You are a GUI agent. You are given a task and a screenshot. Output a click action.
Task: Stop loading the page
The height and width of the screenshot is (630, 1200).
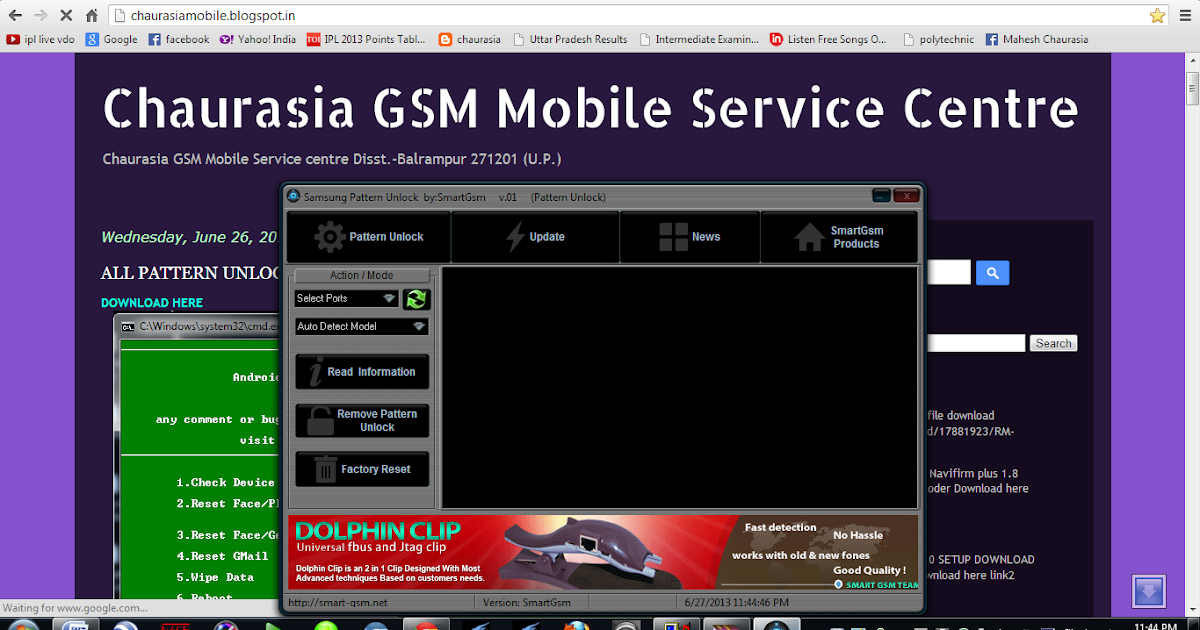pyautogui.click(x=67, y=15)
